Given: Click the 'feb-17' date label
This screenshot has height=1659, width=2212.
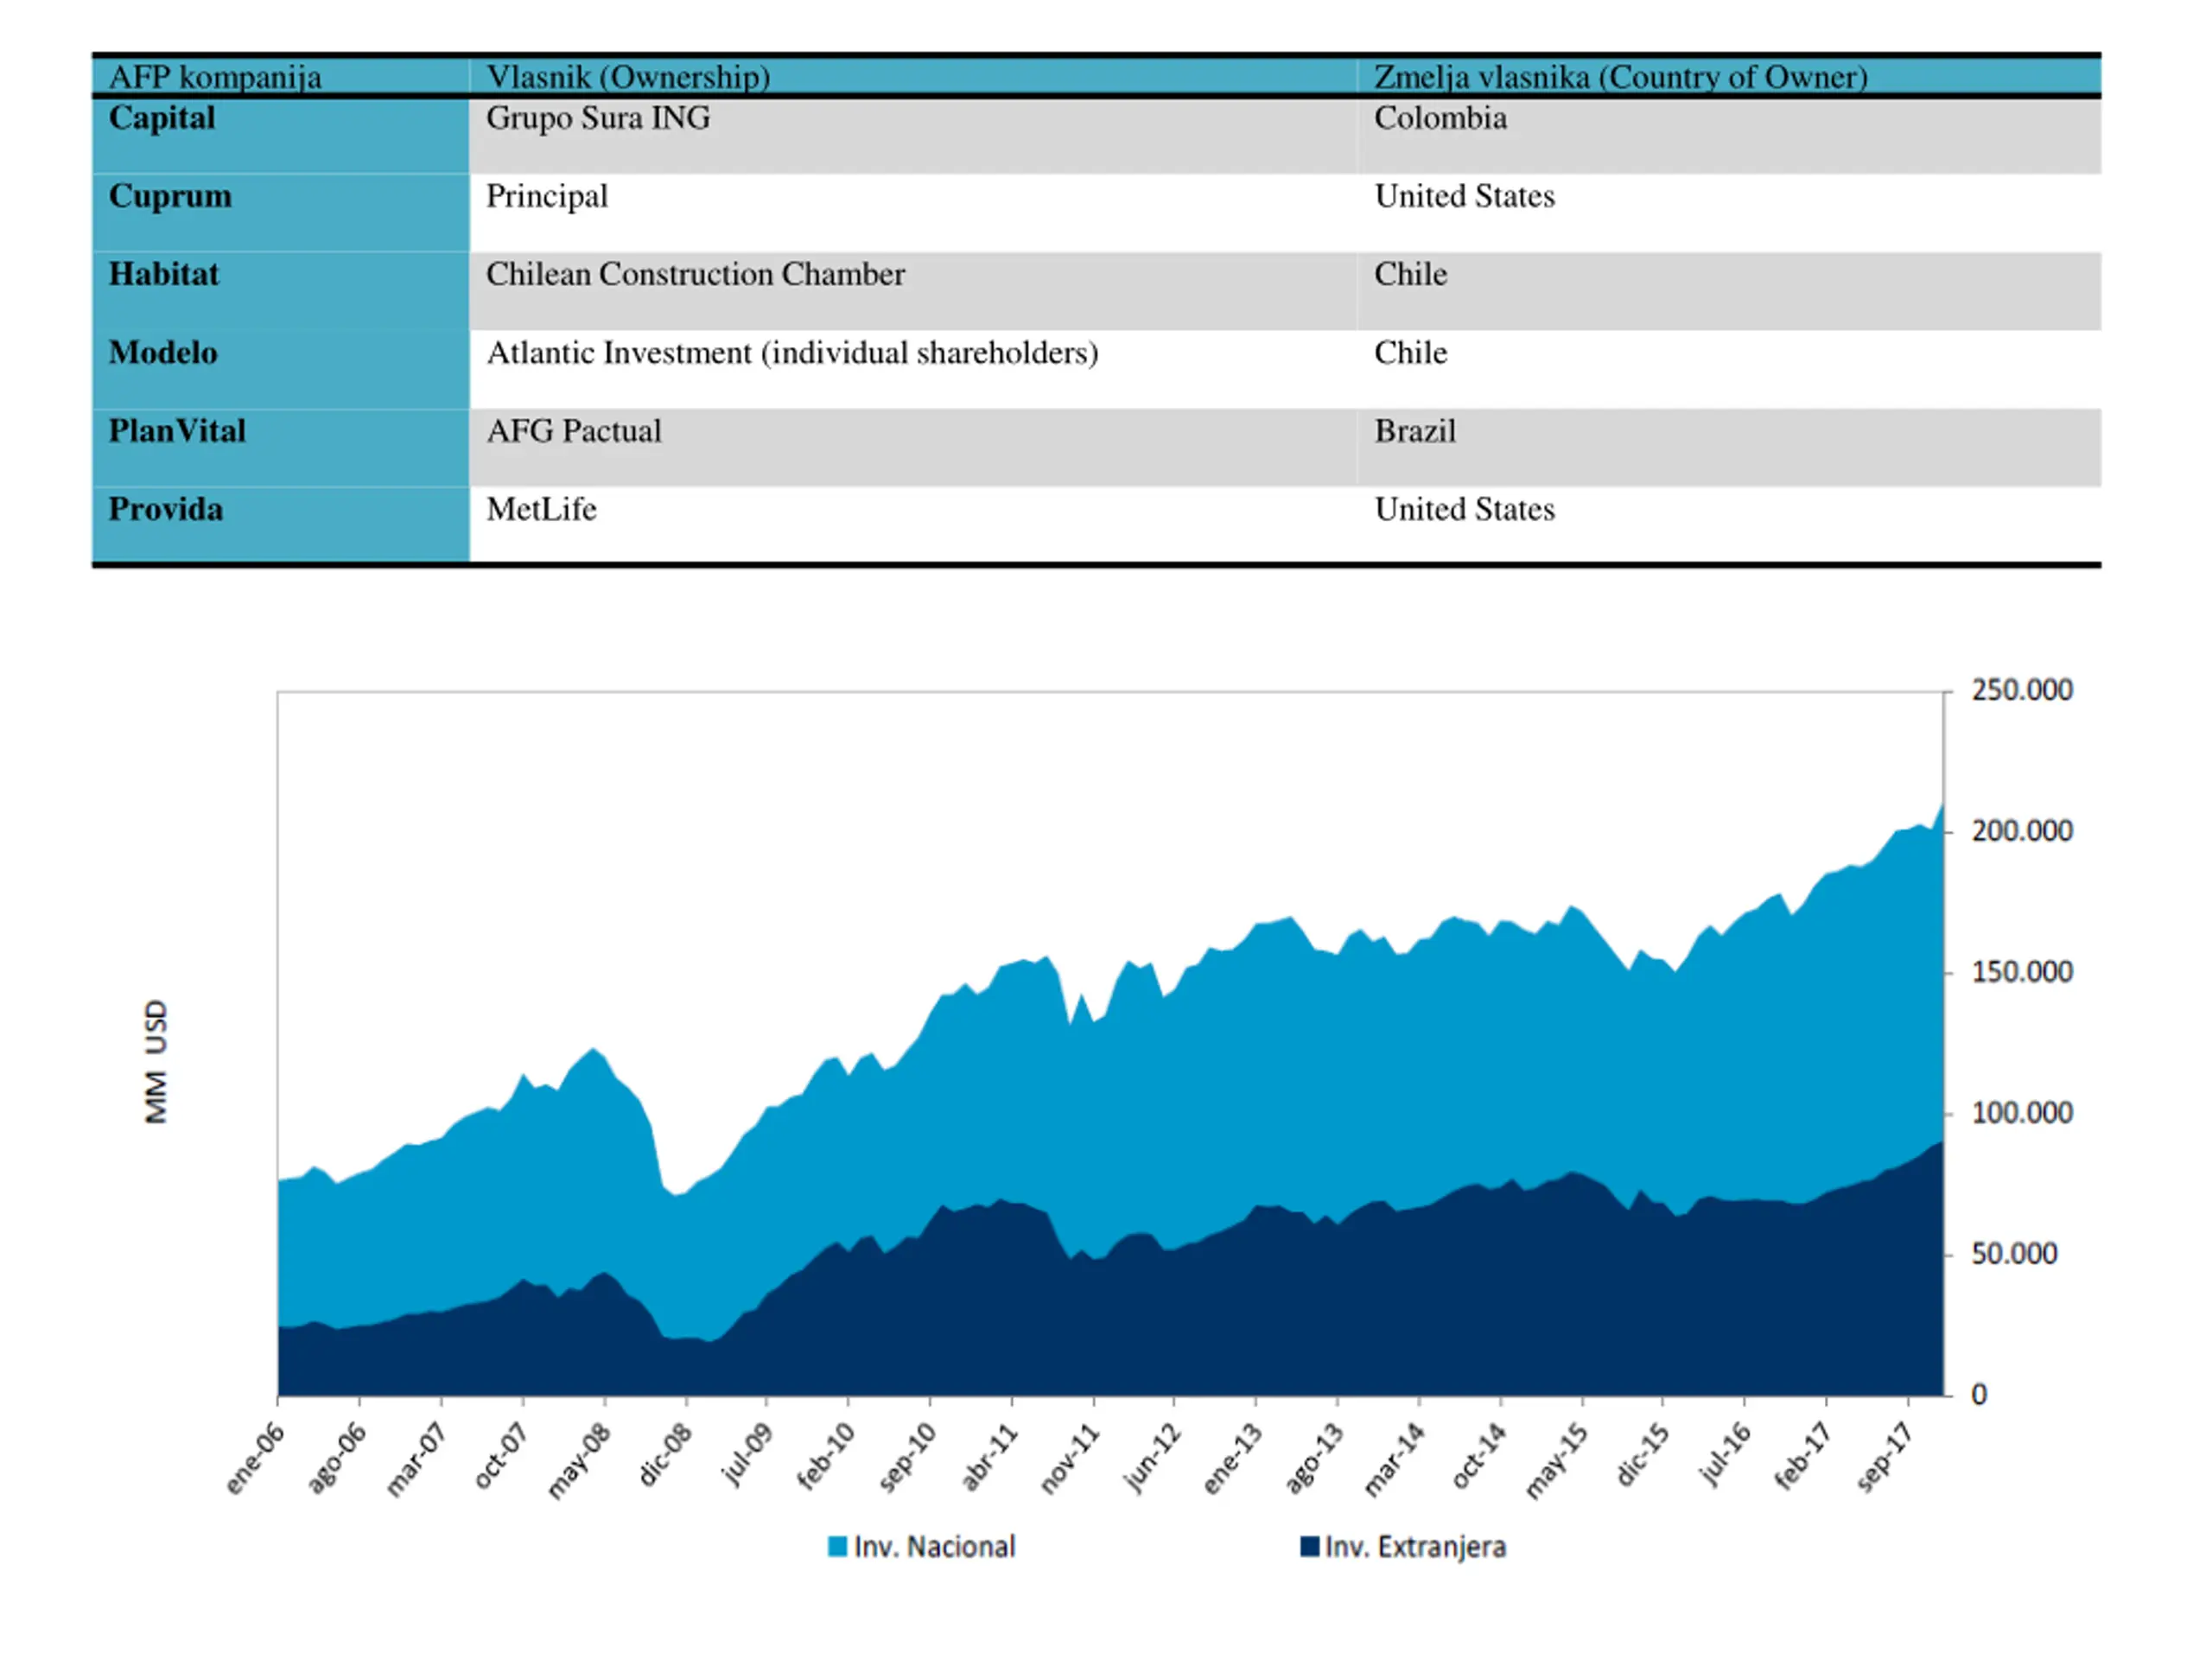Looking at the screenshot, I should (x=1803, y=1457).
